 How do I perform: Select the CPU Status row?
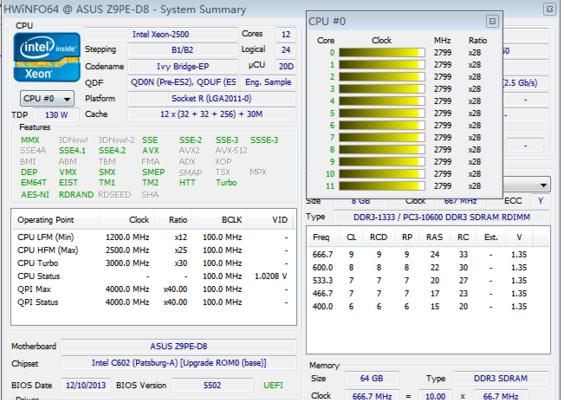point(153,276)
